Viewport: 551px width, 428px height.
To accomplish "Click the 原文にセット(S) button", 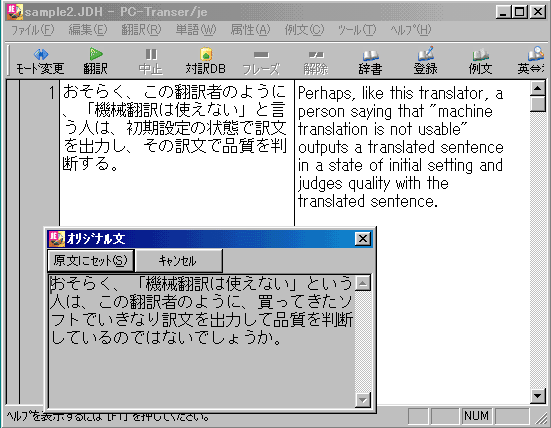I will [x=91, y=260].
